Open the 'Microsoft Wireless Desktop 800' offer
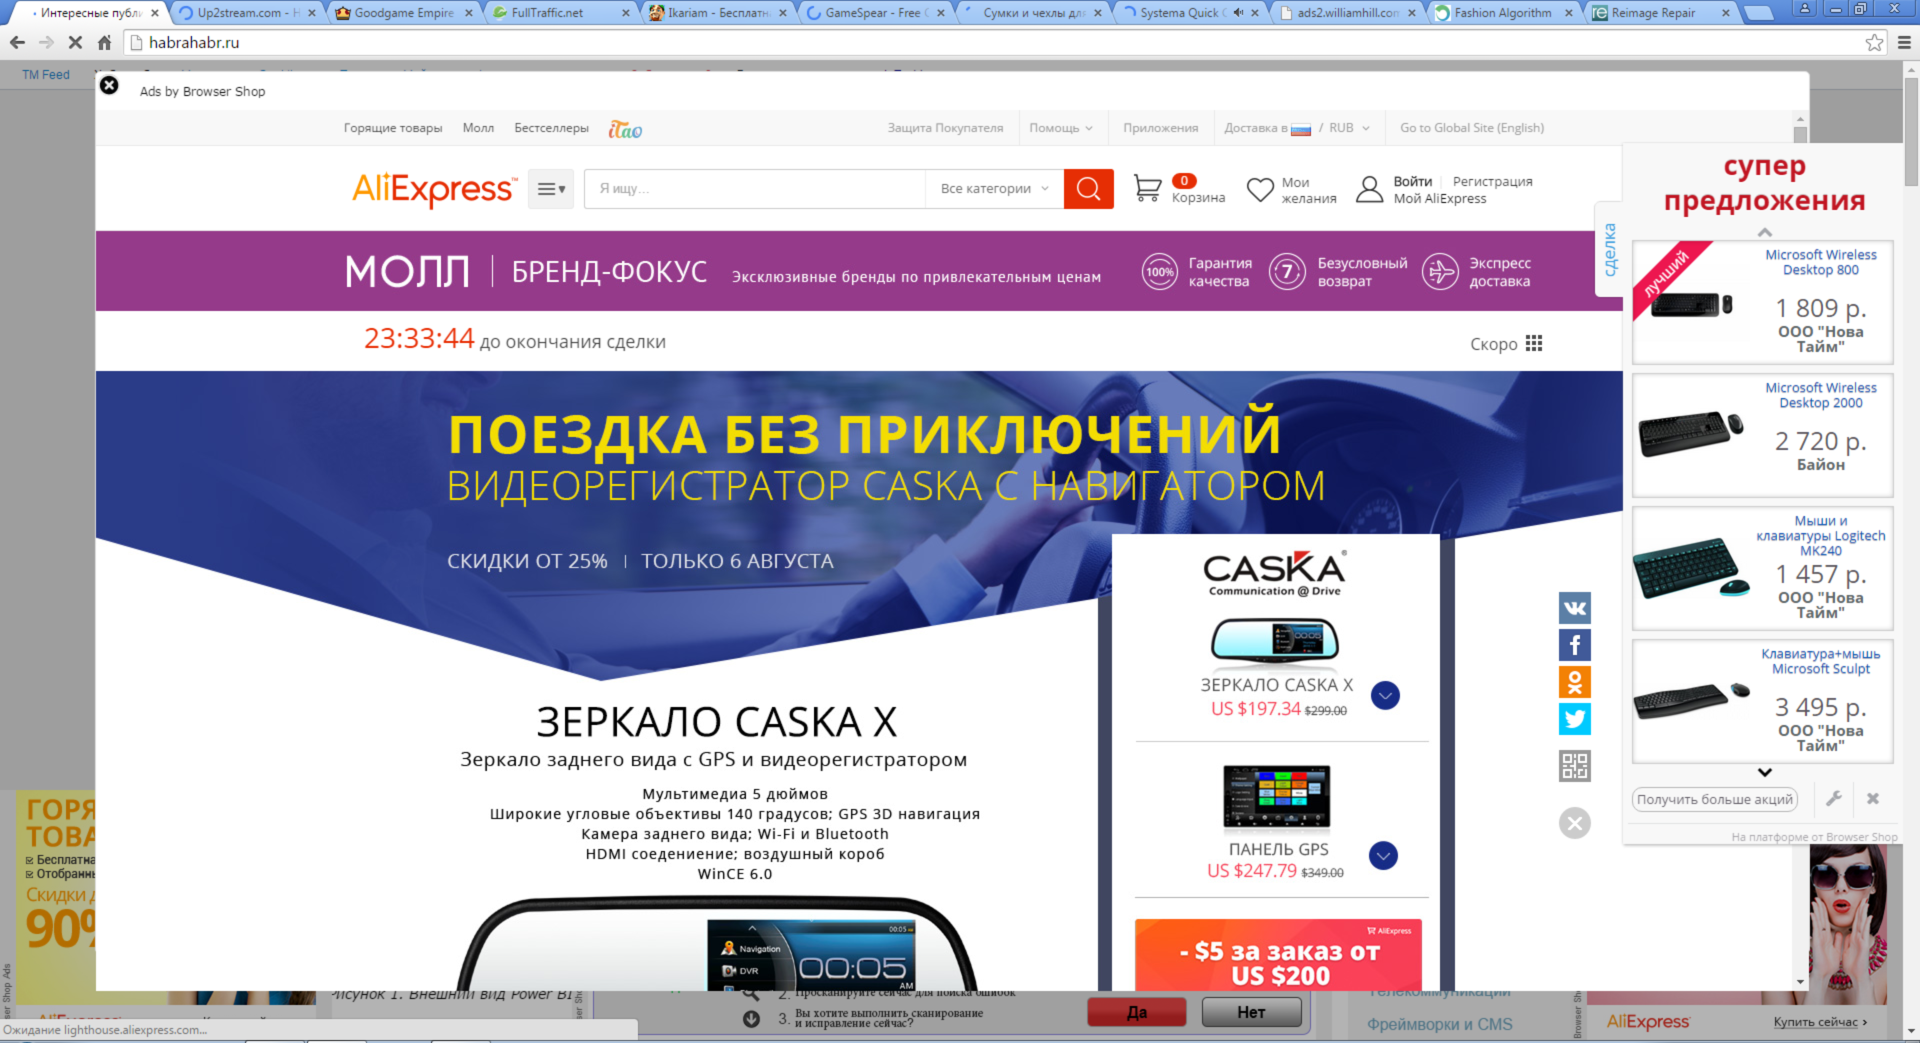The image size is (1920, 1043). tap(1763, 302)
